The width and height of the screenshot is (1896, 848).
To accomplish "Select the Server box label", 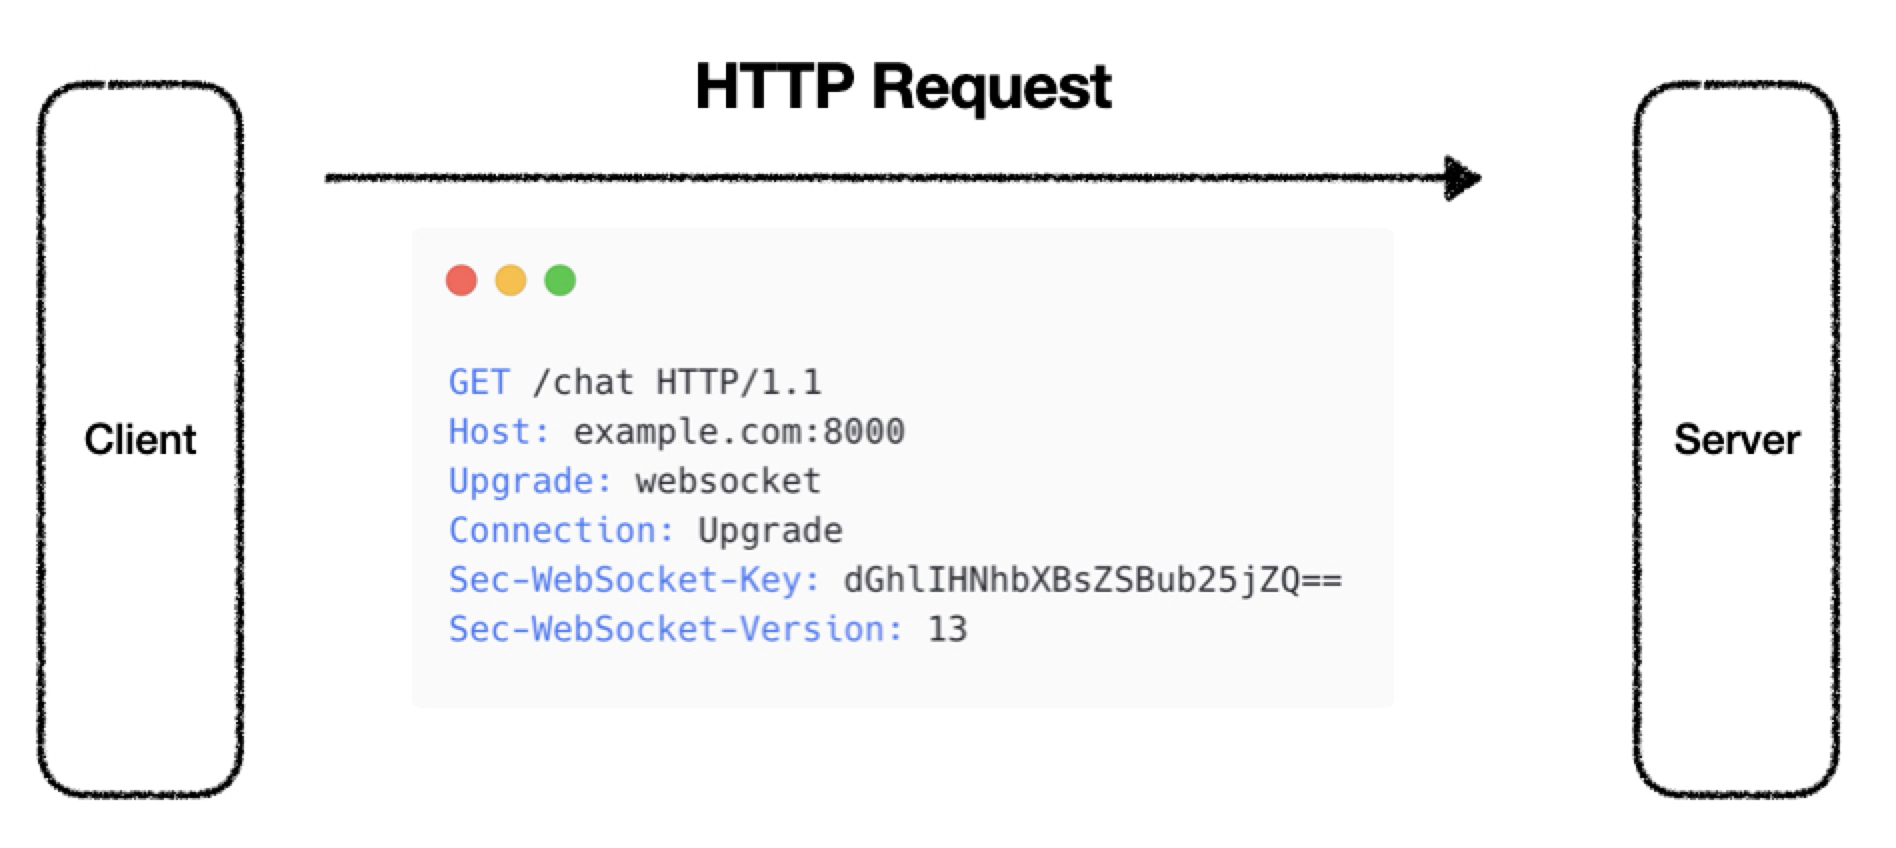I will tap(1737, 440).
